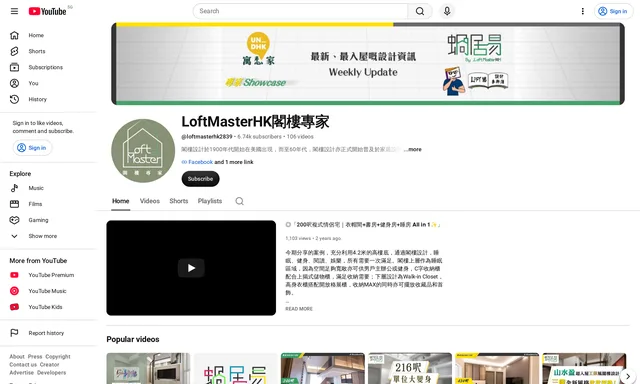Click the Creator footer link
This screenshot has height=384, width=640.
point(49,365)
